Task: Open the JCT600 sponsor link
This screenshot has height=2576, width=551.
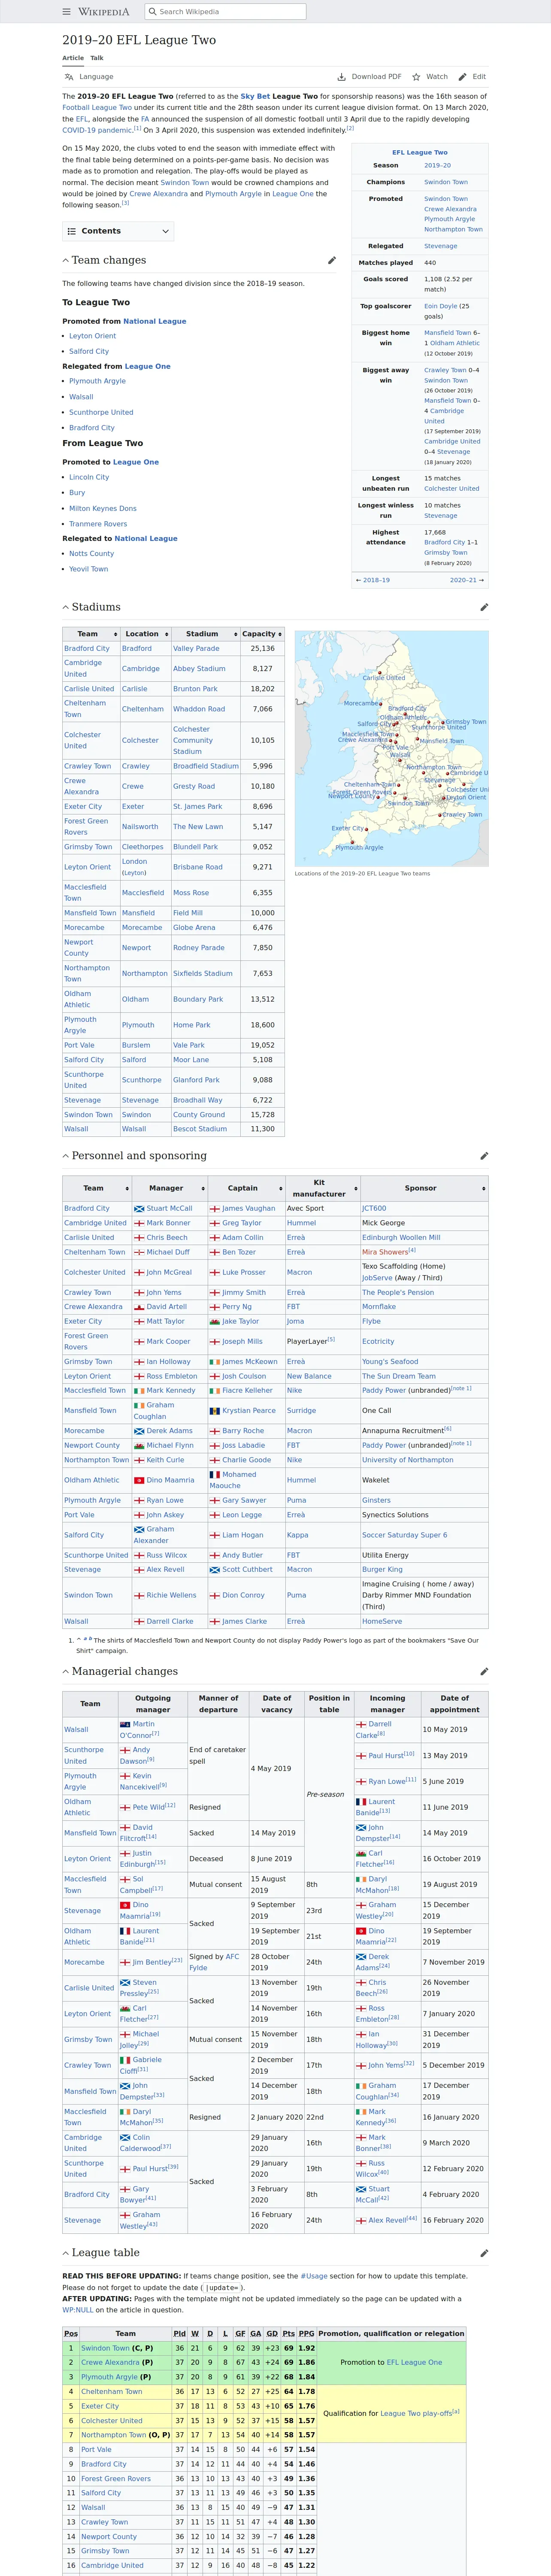Action: coord(374,1208)
